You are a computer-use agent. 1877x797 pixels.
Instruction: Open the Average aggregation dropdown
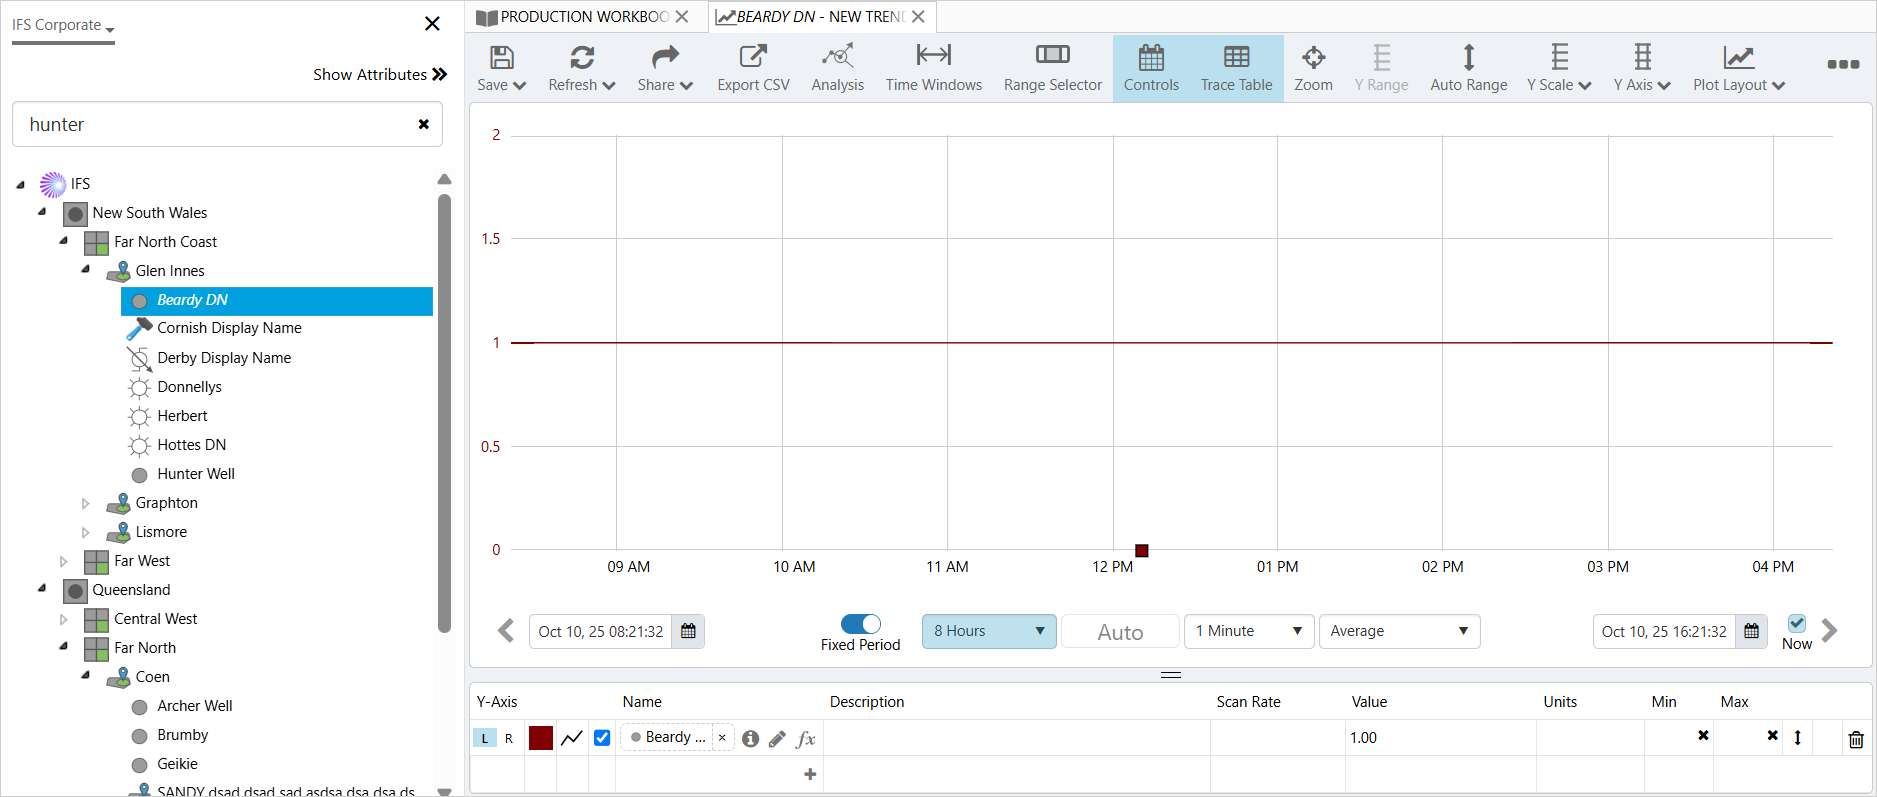click(1398, 631)
